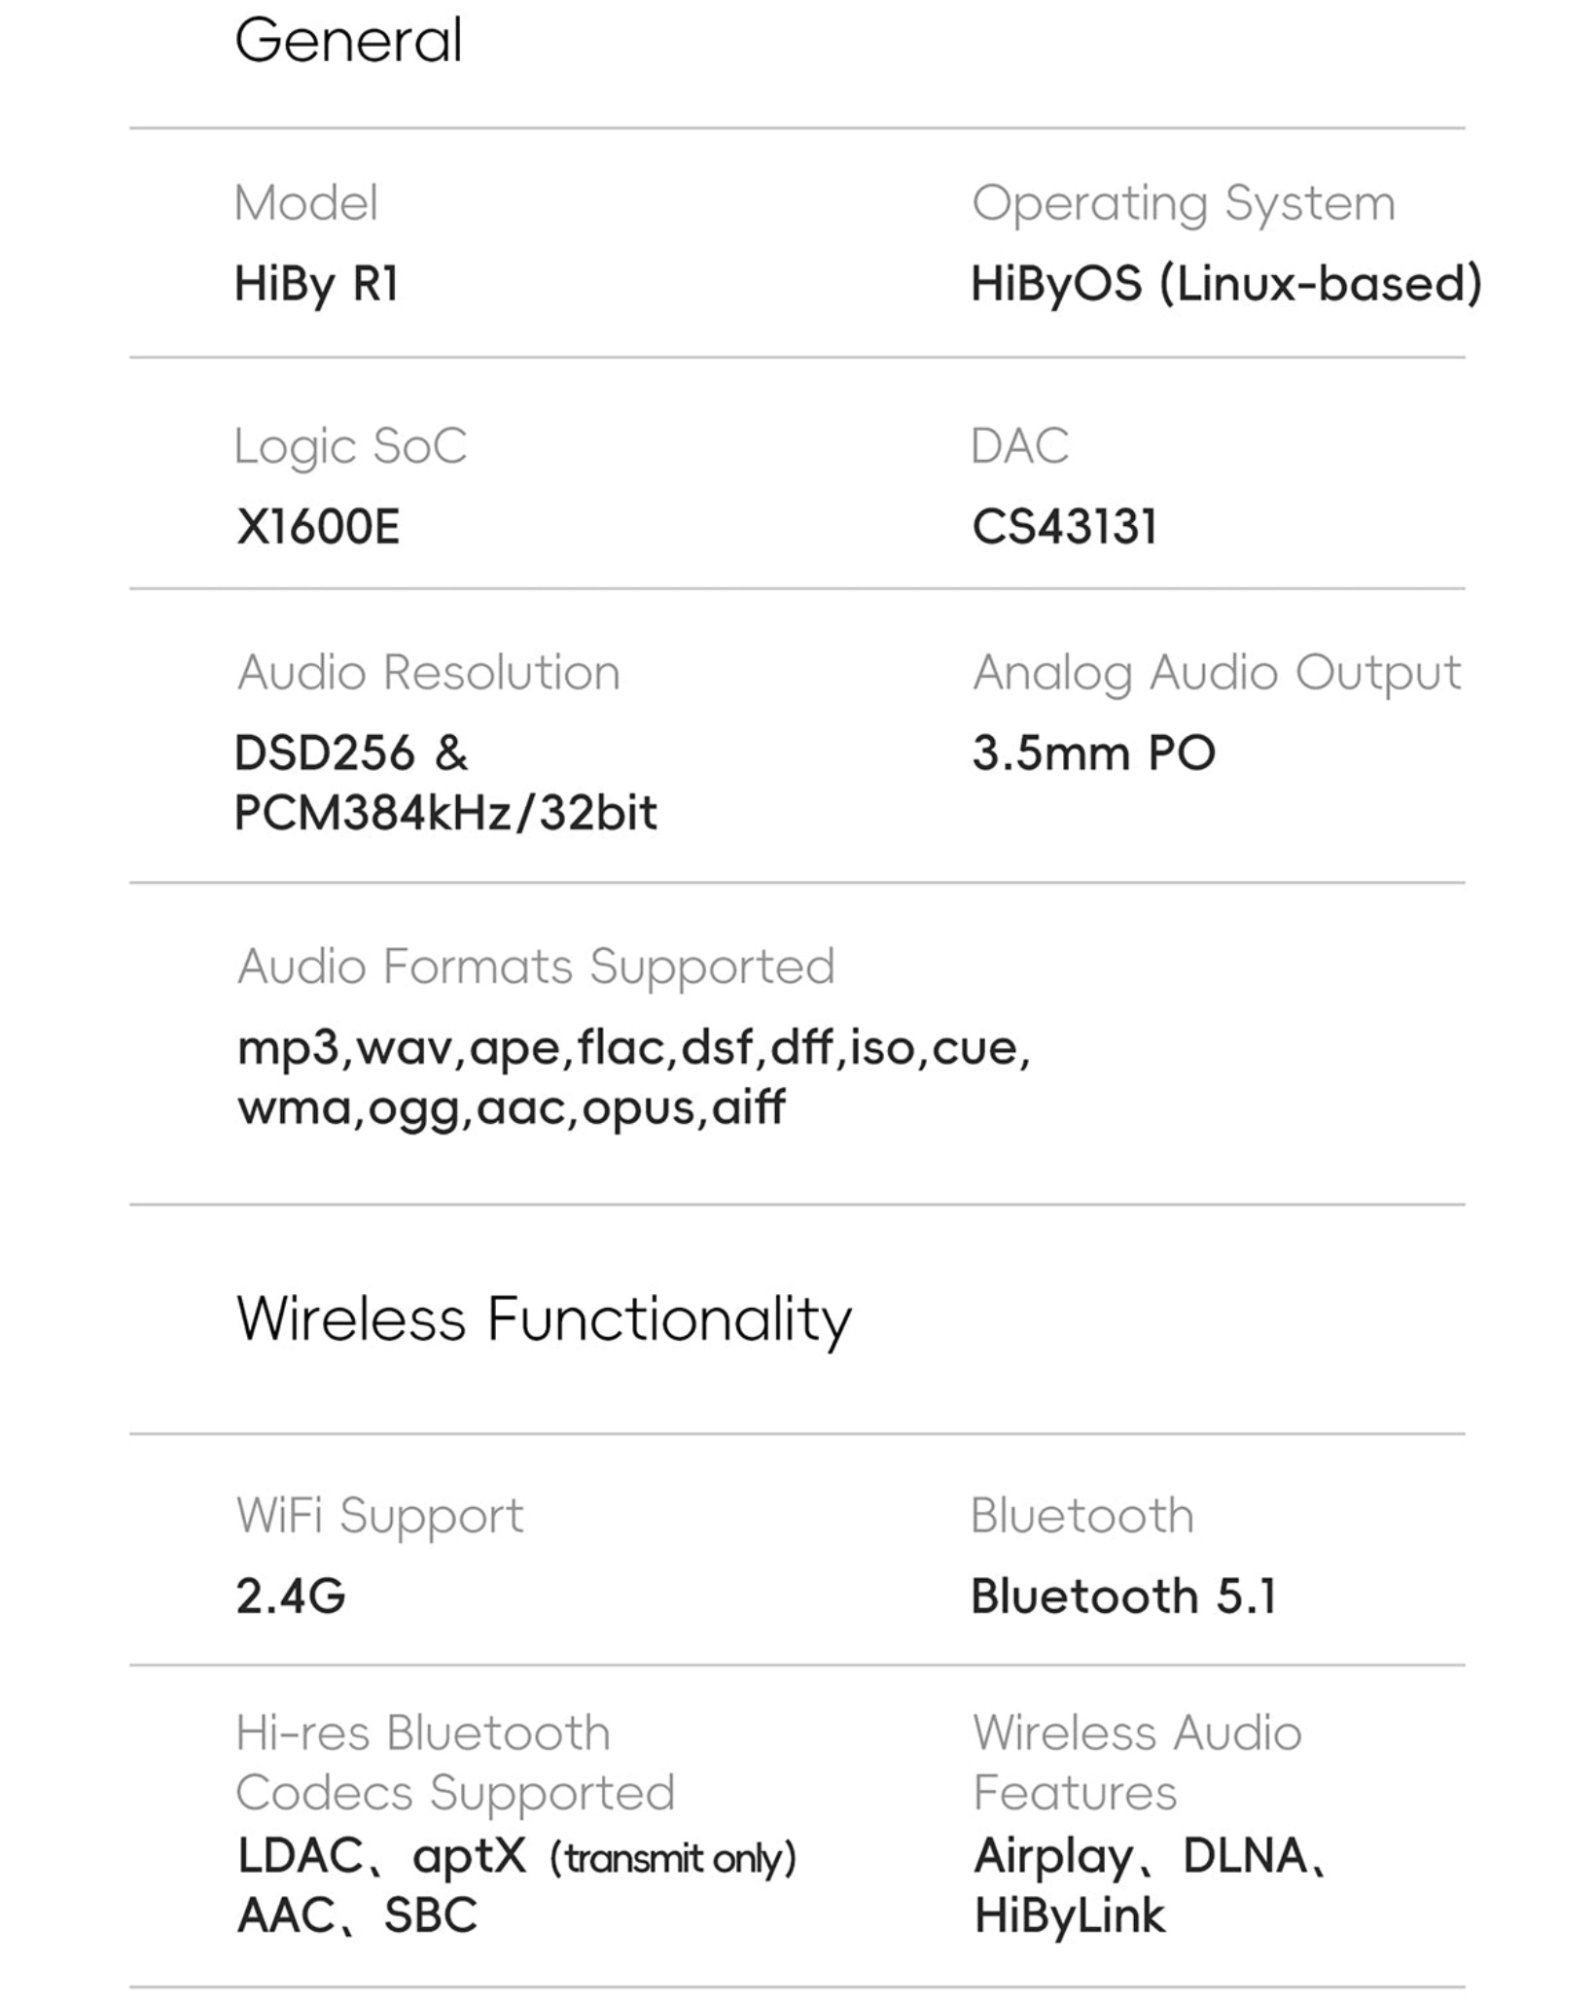Click the Bluetooth 5.1 value
Viewport: 1595px width, 2000px height.
(1123, 1596)
